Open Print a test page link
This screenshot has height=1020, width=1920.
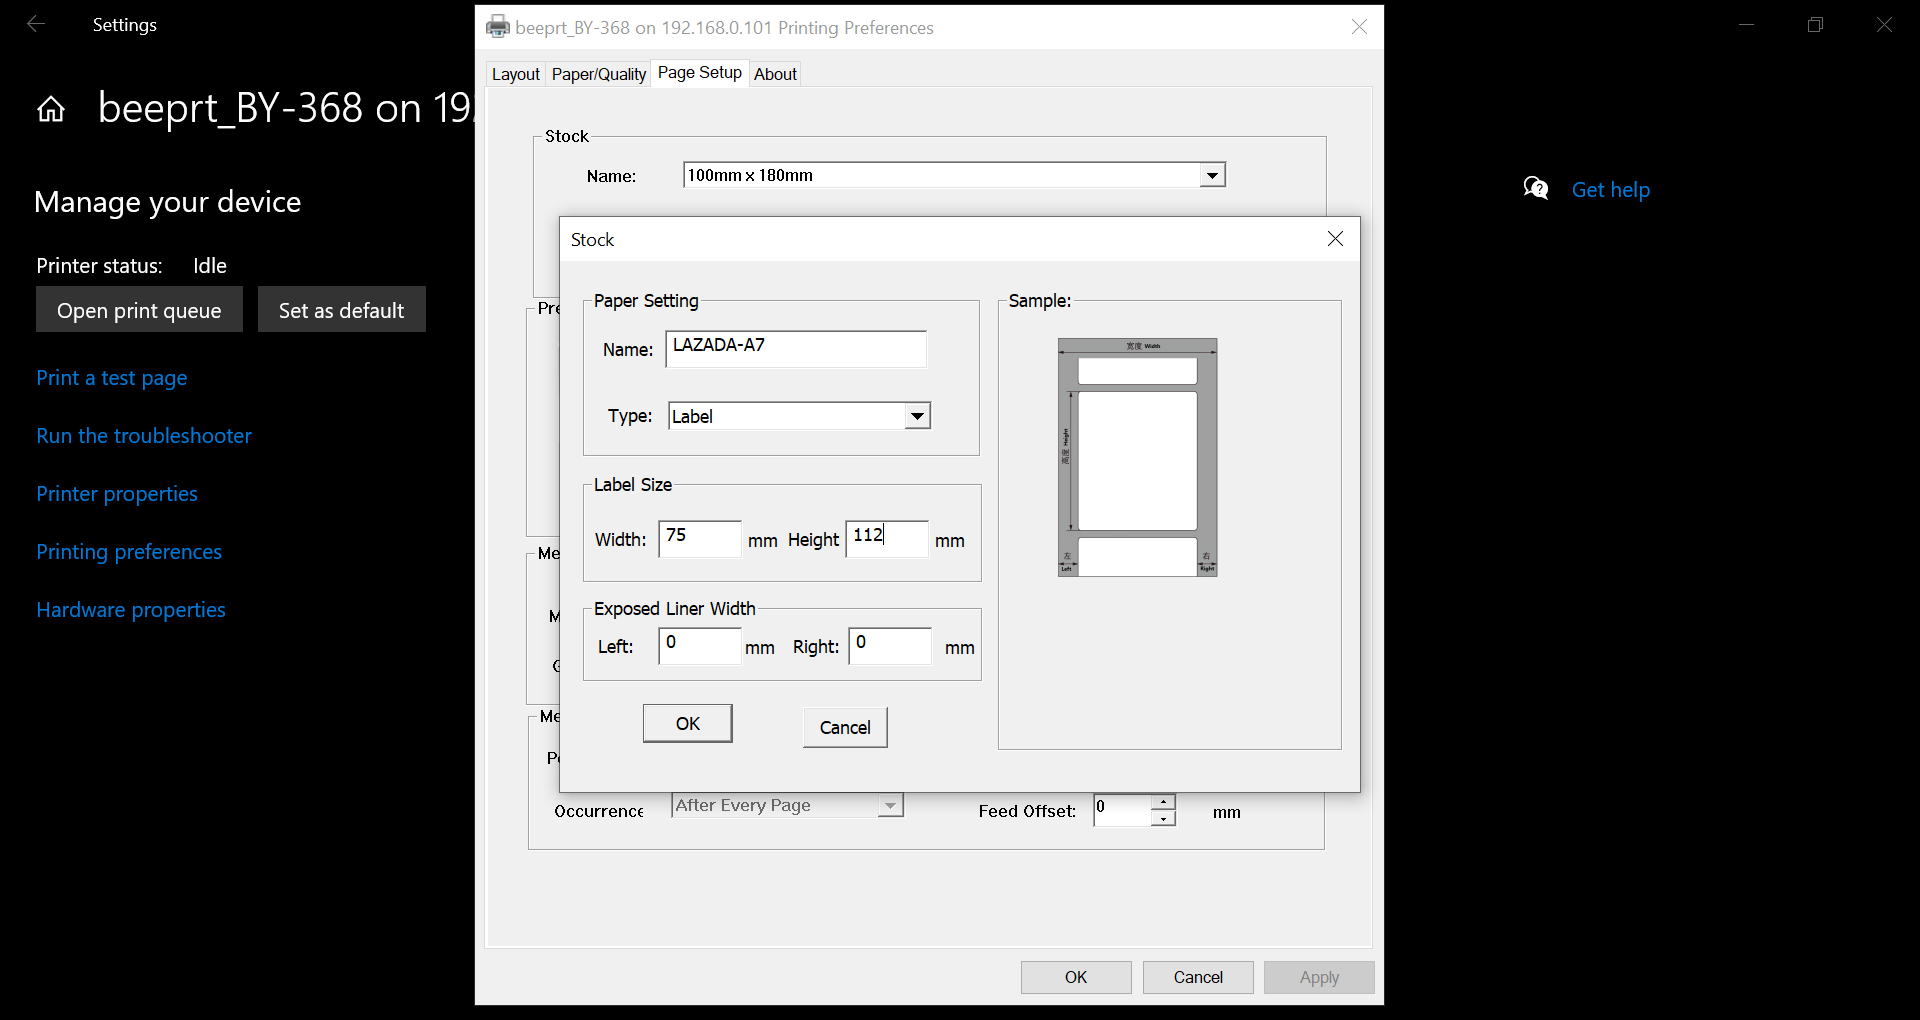(111, 378)
